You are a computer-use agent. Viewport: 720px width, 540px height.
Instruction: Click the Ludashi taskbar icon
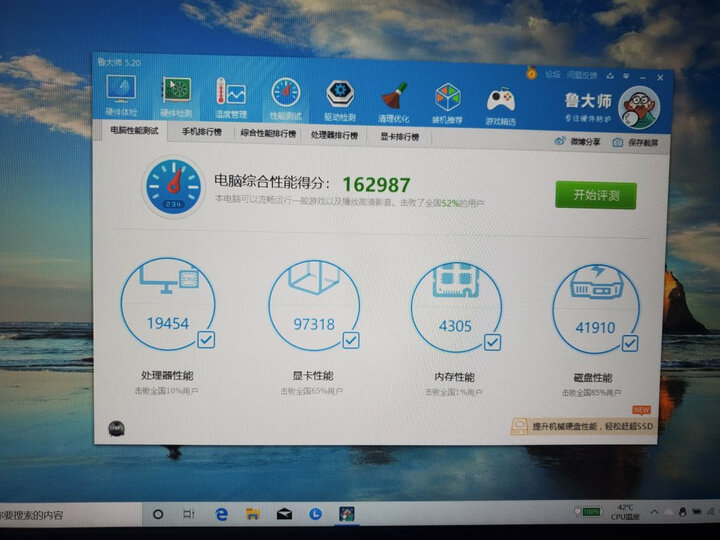pos(347,514)
